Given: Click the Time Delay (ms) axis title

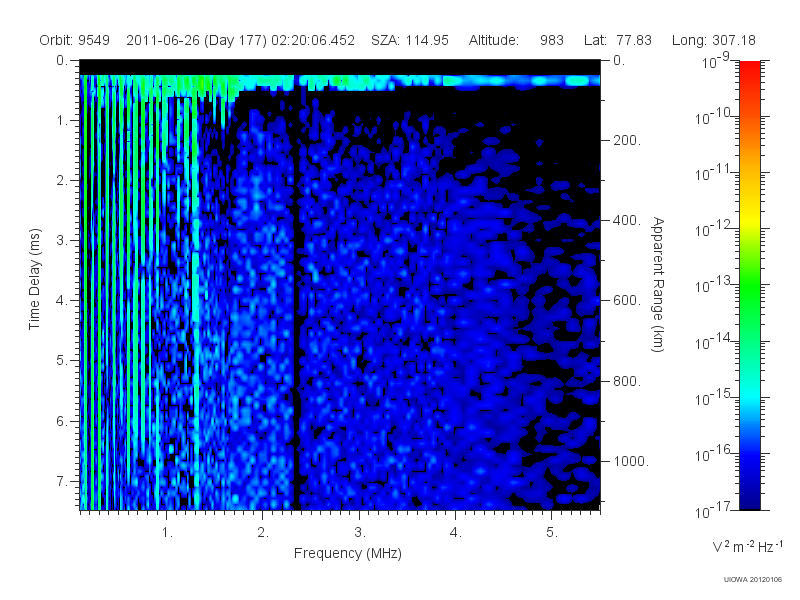Looking at the screenshot, I should [34, 279].
